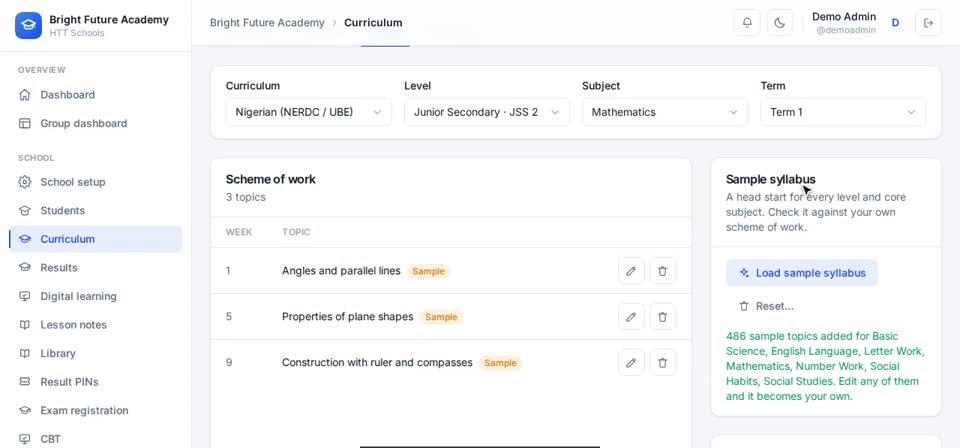
Task: Select the topic text Angles and parallel lines
Action: click(x=341, y=271)
